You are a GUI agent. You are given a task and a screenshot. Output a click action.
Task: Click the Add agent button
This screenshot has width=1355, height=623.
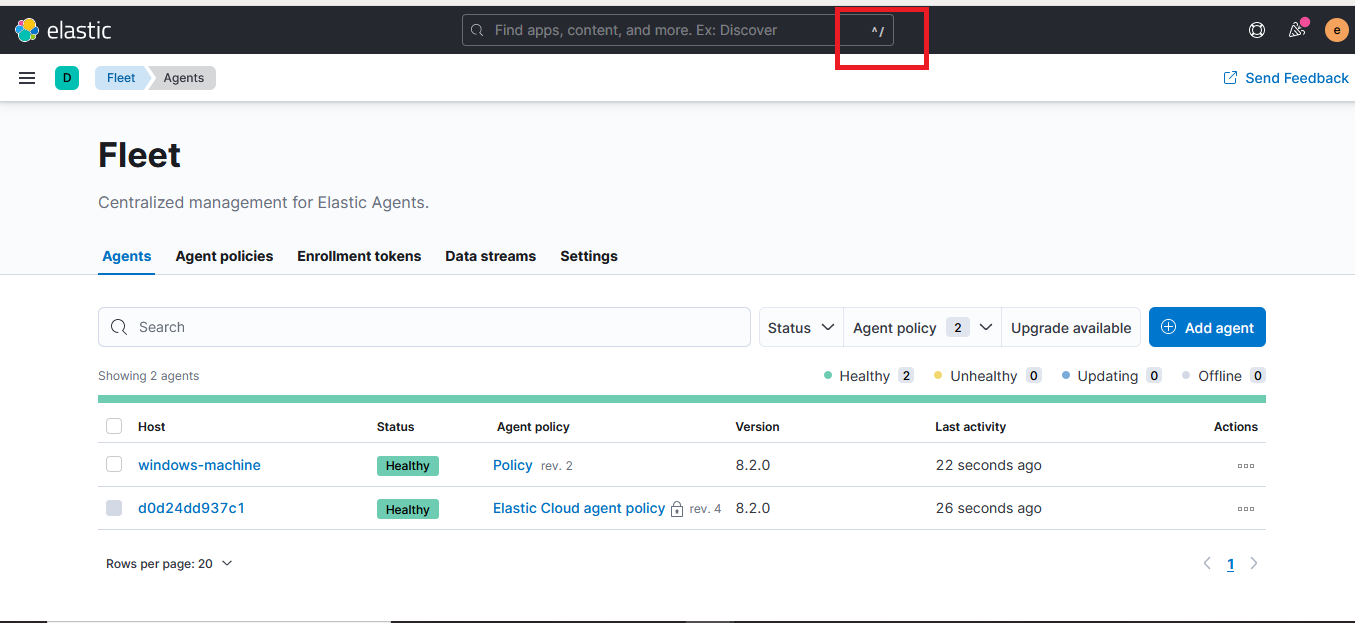click(1207, 327)
